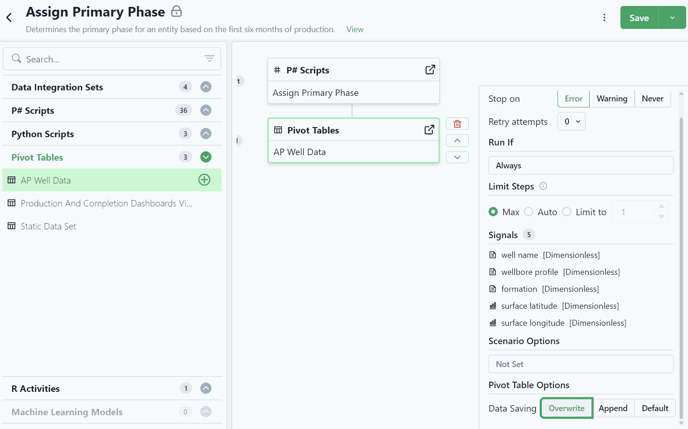The height and width of the screenshot is (429, 688).
Task: Move the Pivot Tables step down
Action: pos(457,157)
